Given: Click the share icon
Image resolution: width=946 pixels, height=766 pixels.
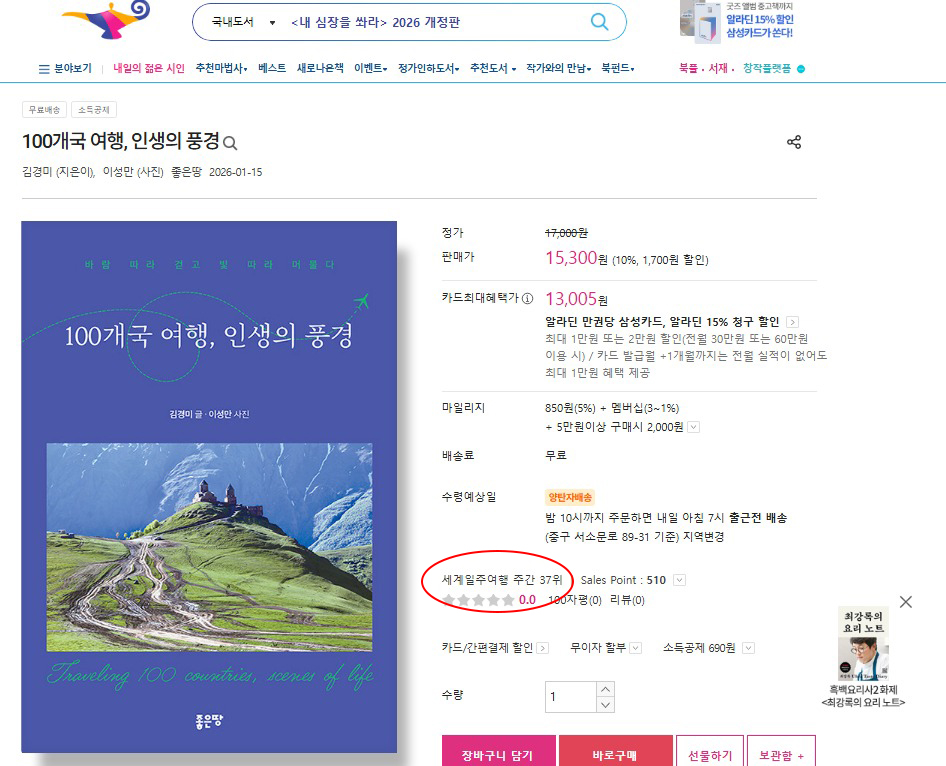Looking at the screenshot, I should coord(794,142).
